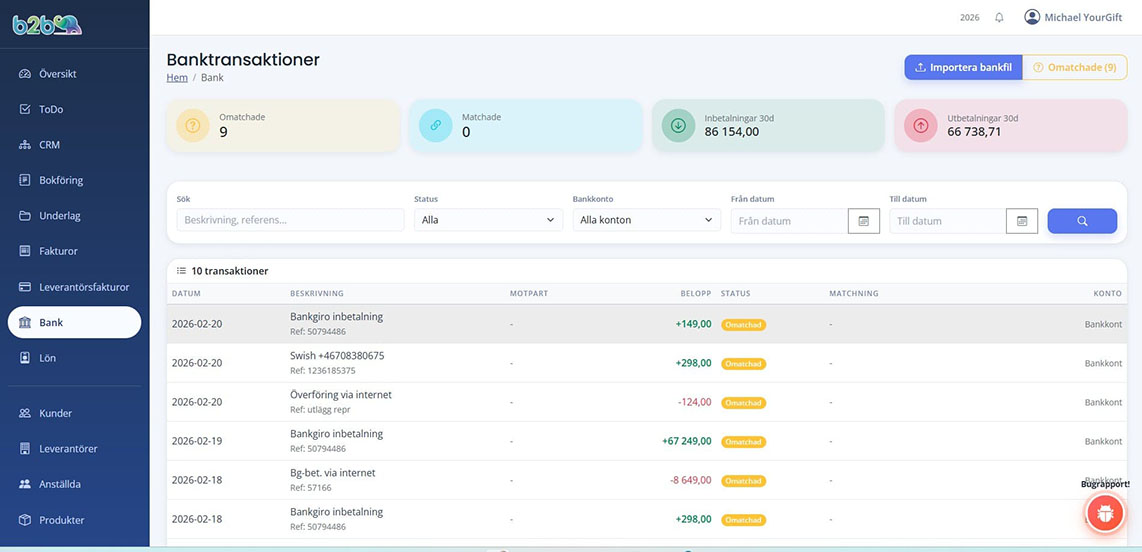Viewport: 1142px width, 552px height.
Task: Click the Omatchade question mark icon card
Action: (x=192, y=125)
